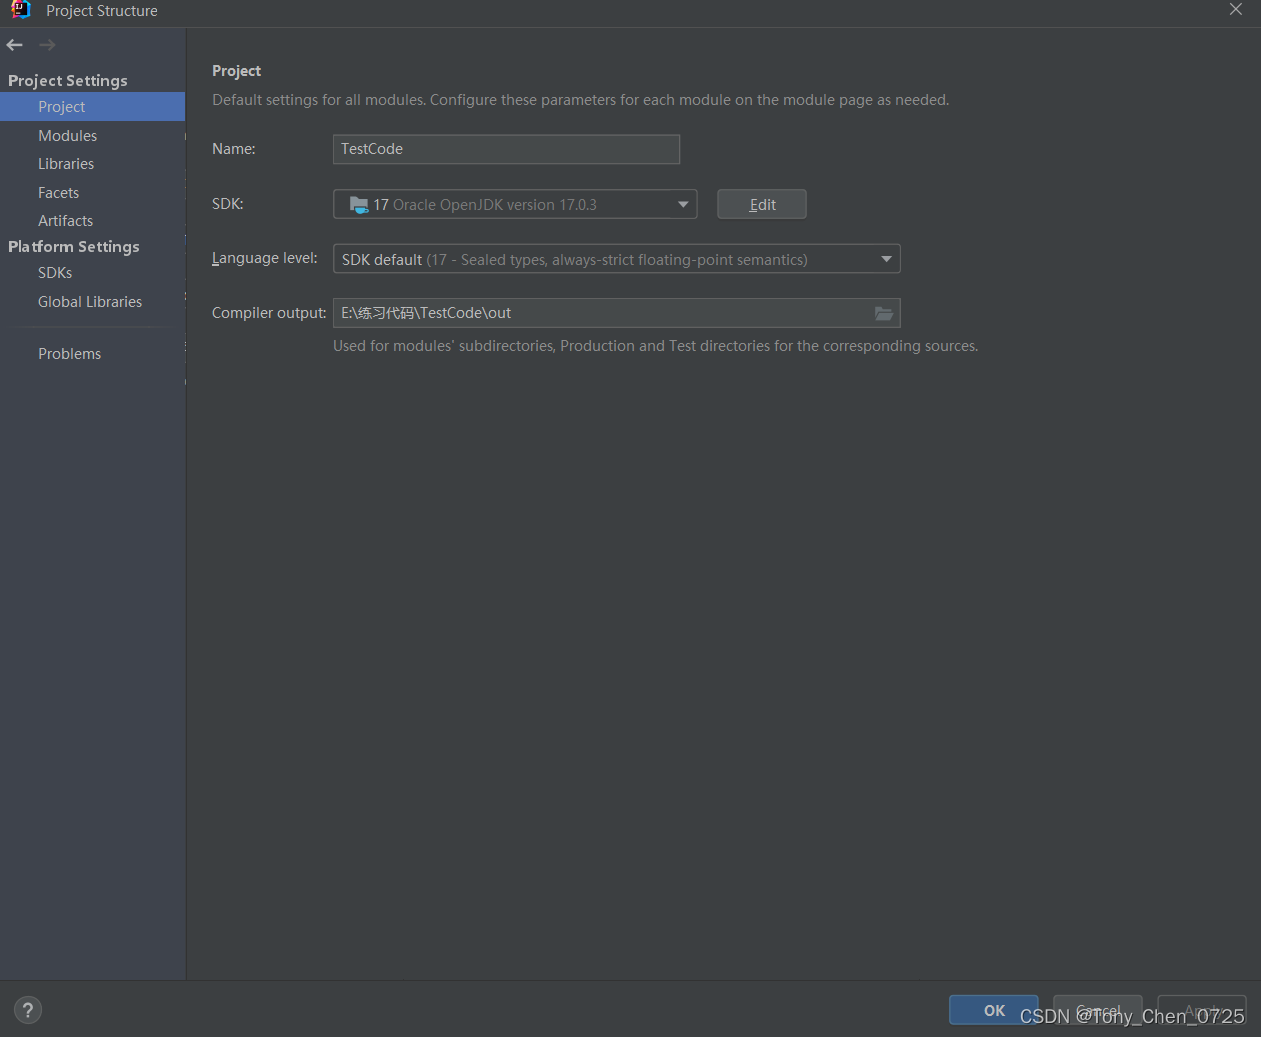The height and width of the screenshot is (1037, 1261).
Task: Click the browse folder icon in Compiler output
Action: [x=884, y=313]
